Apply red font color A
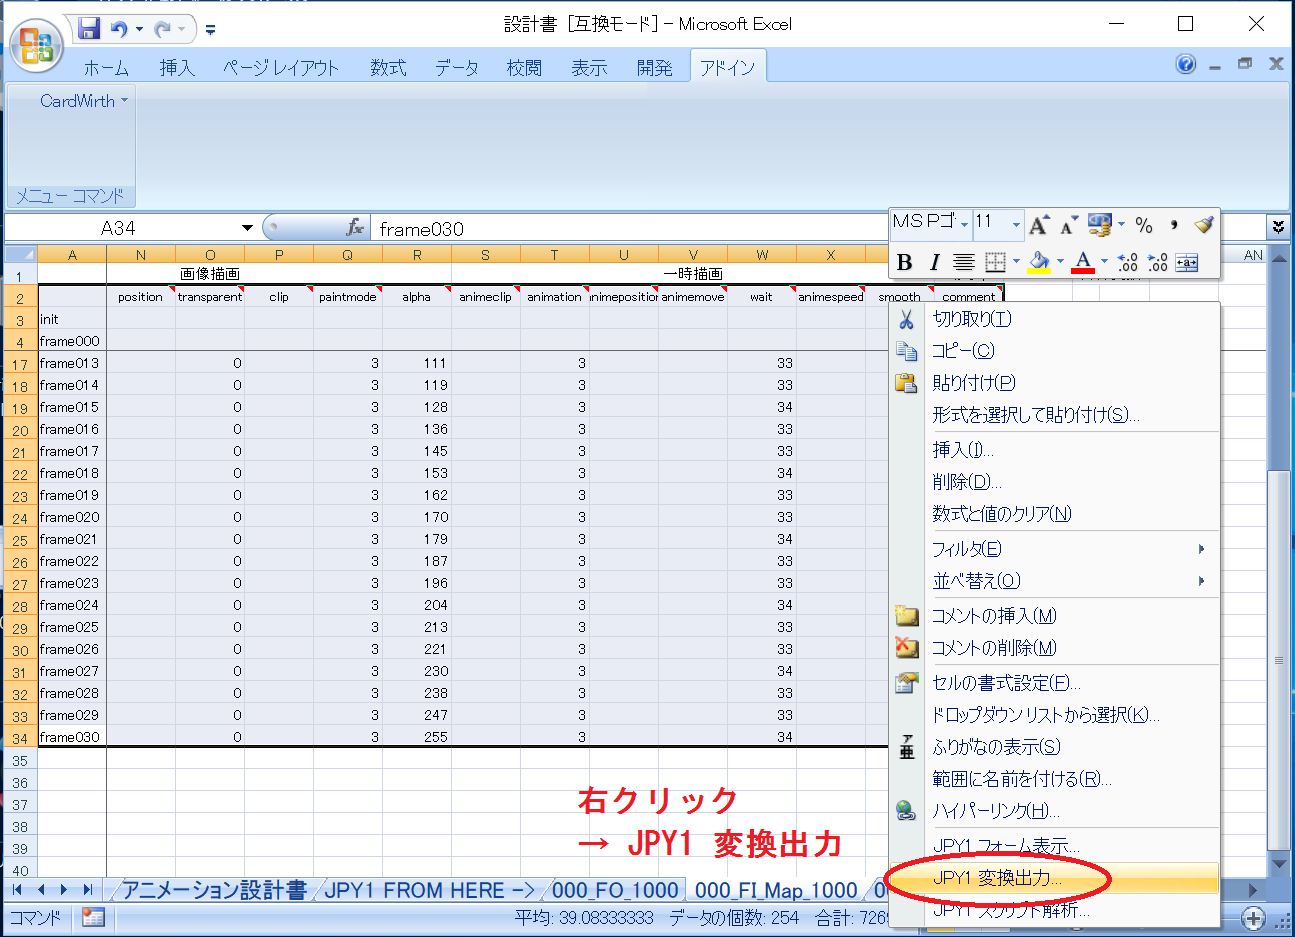1295x937 pixels. (x=1083, y=262)
